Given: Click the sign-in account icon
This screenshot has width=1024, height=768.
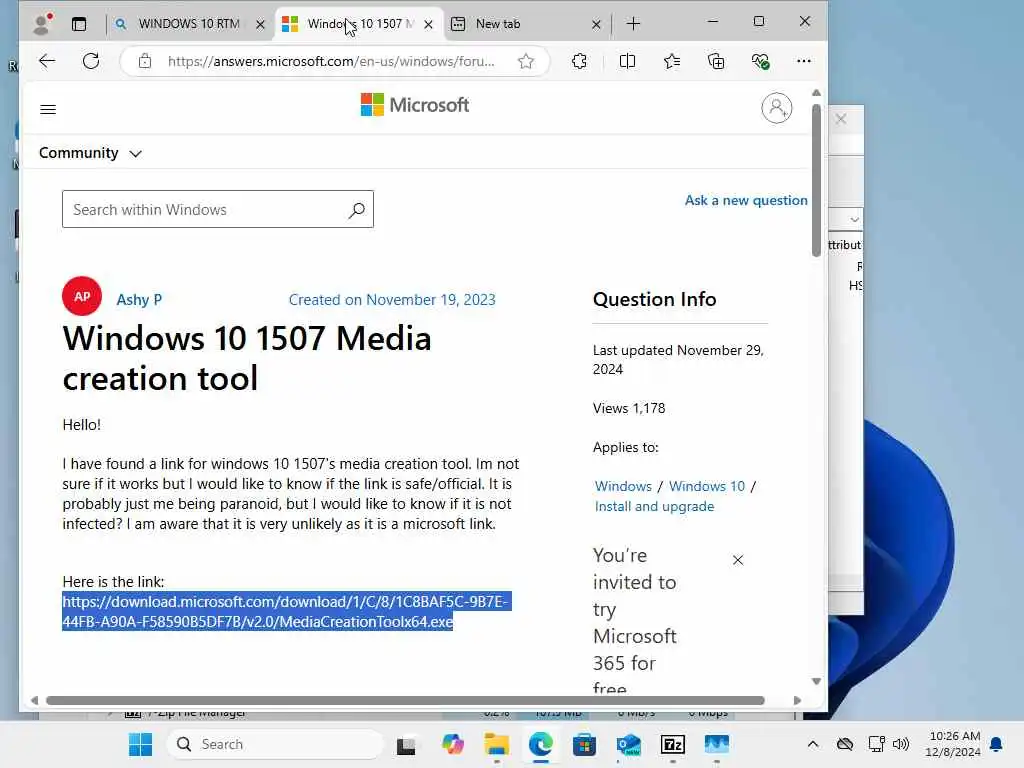Looking at the screenshot, I should (776, 108).
